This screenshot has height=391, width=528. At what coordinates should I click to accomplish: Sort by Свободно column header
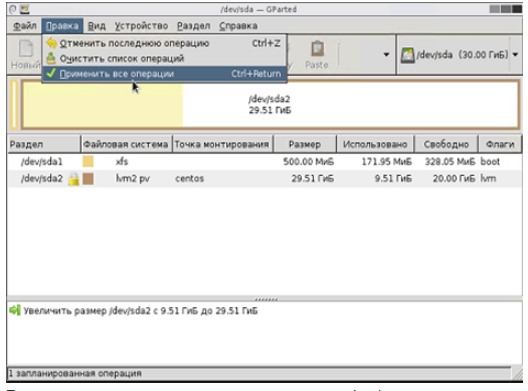point(446,144)
